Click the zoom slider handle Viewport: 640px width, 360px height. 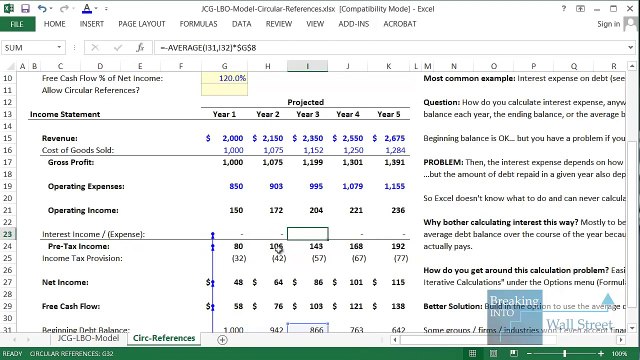point(565,353)
